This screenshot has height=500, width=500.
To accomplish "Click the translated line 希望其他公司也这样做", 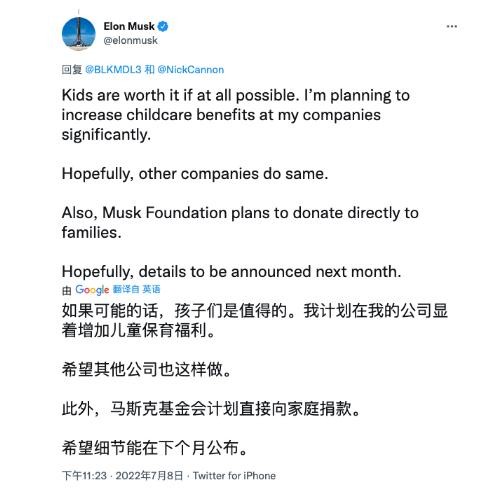I will coord(147,369).
